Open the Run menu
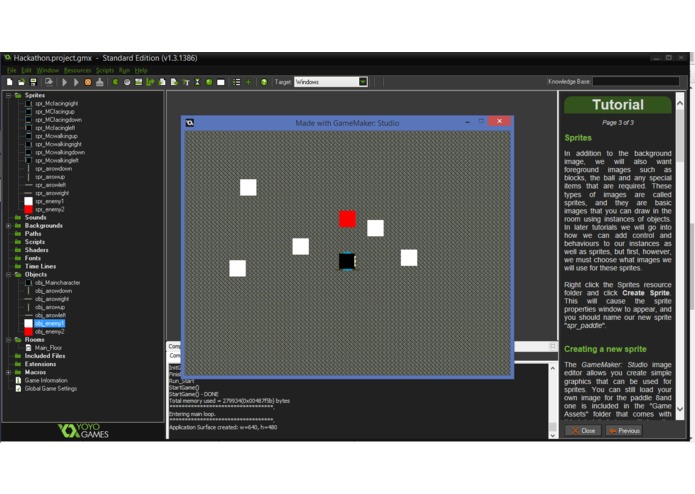This screenshot has width=695, height=494. click(x=125, y=70)
